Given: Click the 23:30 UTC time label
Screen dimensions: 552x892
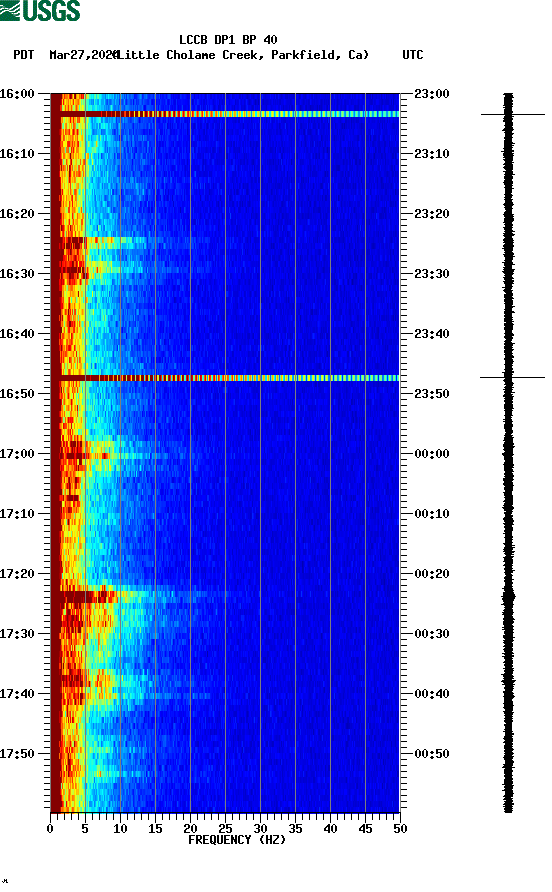Looking at the screenshot, I should (432, 274).
